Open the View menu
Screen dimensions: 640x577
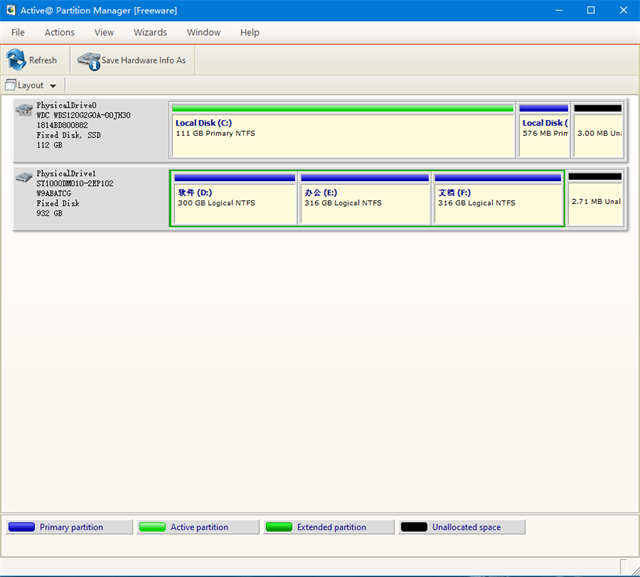coord(104,32)
